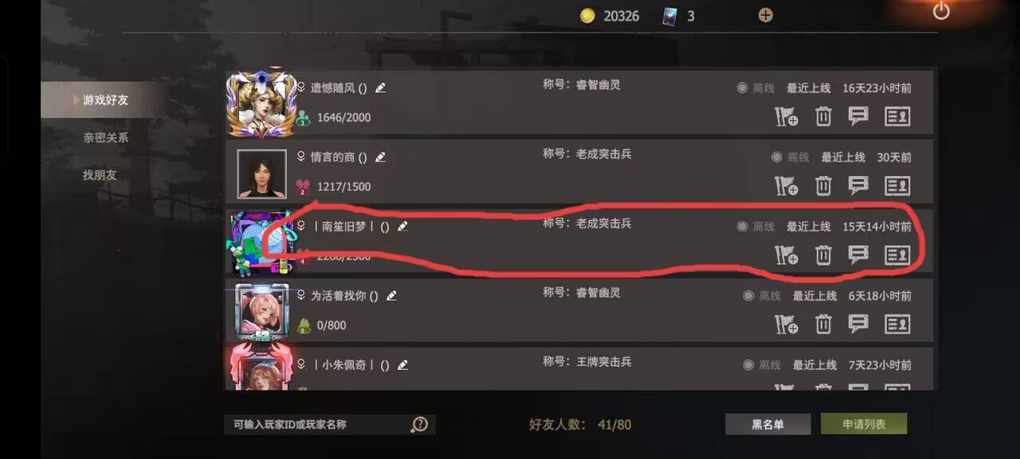This screenshot has width=1020, height=459.
Task: Delete friend 遗憾随风 with trash icon
Action: (x=823, y=117)
